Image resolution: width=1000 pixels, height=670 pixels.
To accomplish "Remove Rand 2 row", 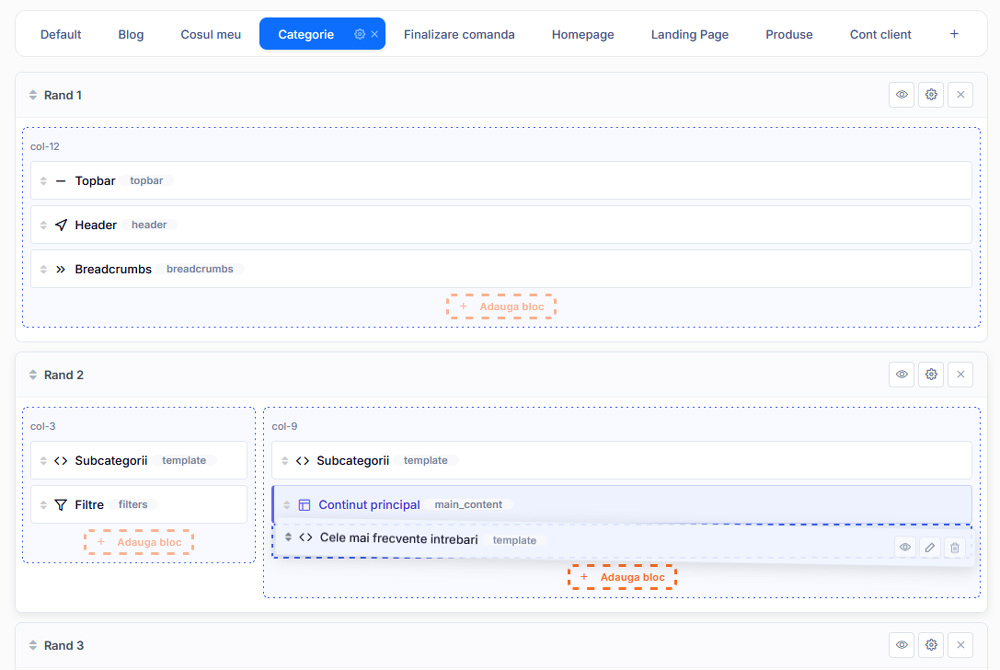I will pyautogui.click(x=960, y=374).
